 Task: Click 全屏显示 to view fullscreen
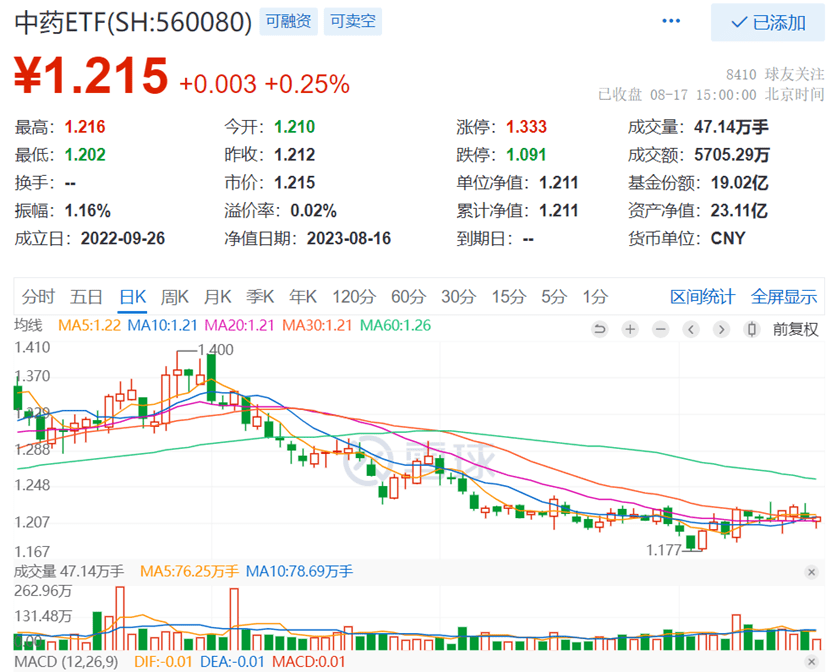pyautogui.click(x=784, y=296)
